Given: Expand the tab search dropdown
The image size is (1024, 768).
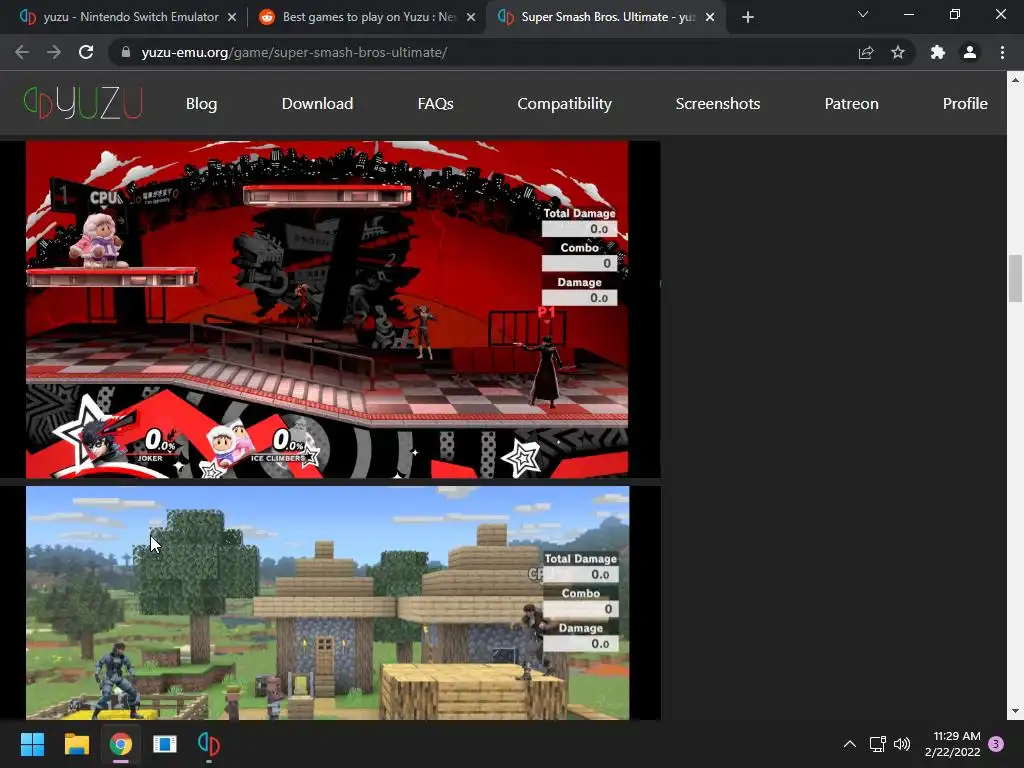Looking at the screenshot, I should coord(863,14).
